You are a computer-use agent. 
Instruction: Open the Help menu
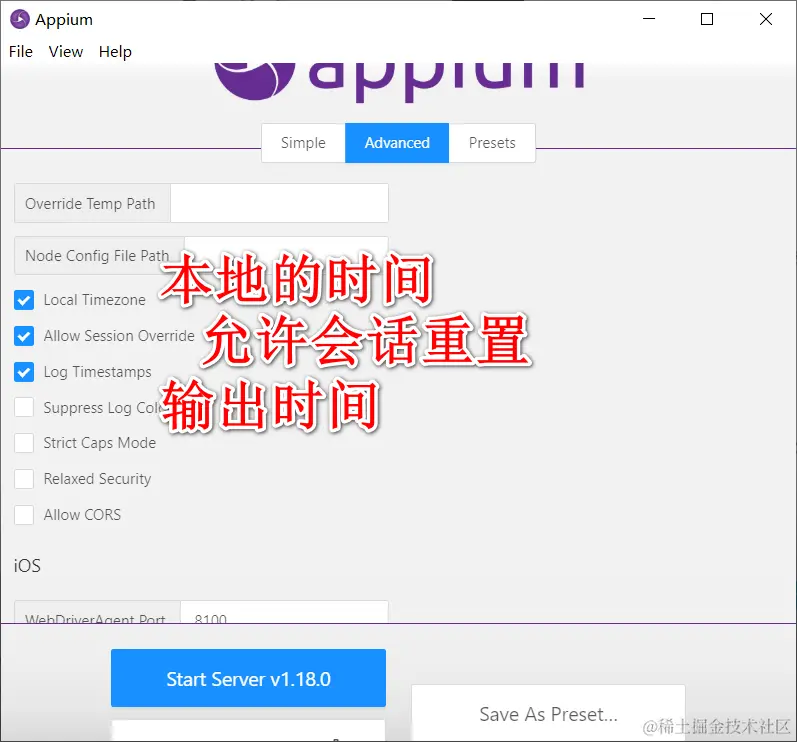click(x=115, y=51)
